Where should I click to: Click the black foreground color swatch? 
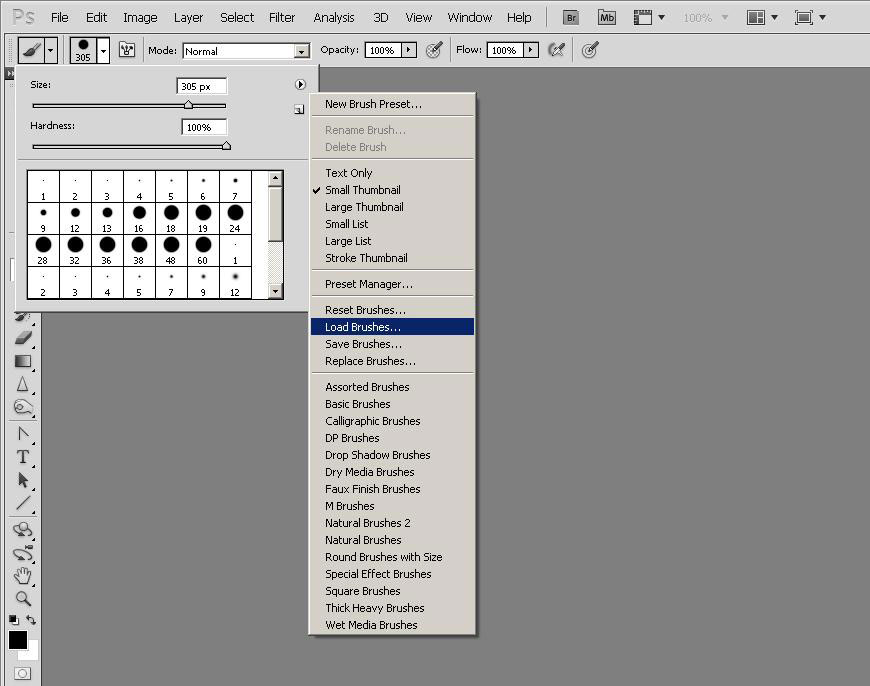pyautogui.click(x=18, y=640)
